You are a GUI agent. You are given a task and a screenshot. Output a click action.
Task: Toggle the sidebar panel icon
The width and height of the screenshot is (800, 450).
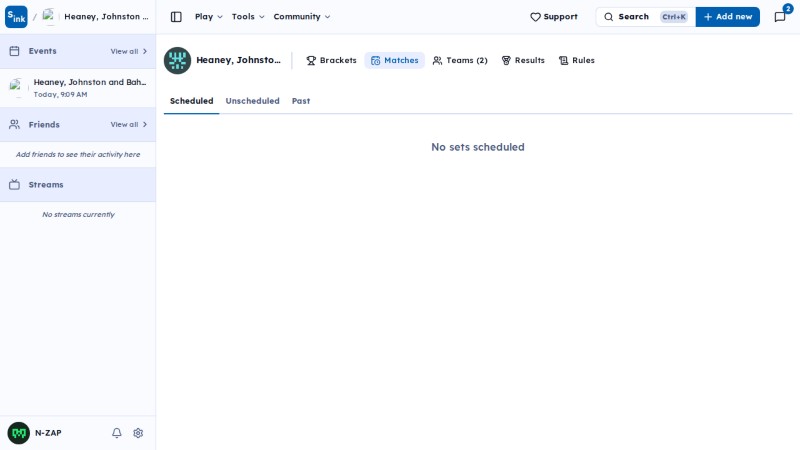(176, 17)
